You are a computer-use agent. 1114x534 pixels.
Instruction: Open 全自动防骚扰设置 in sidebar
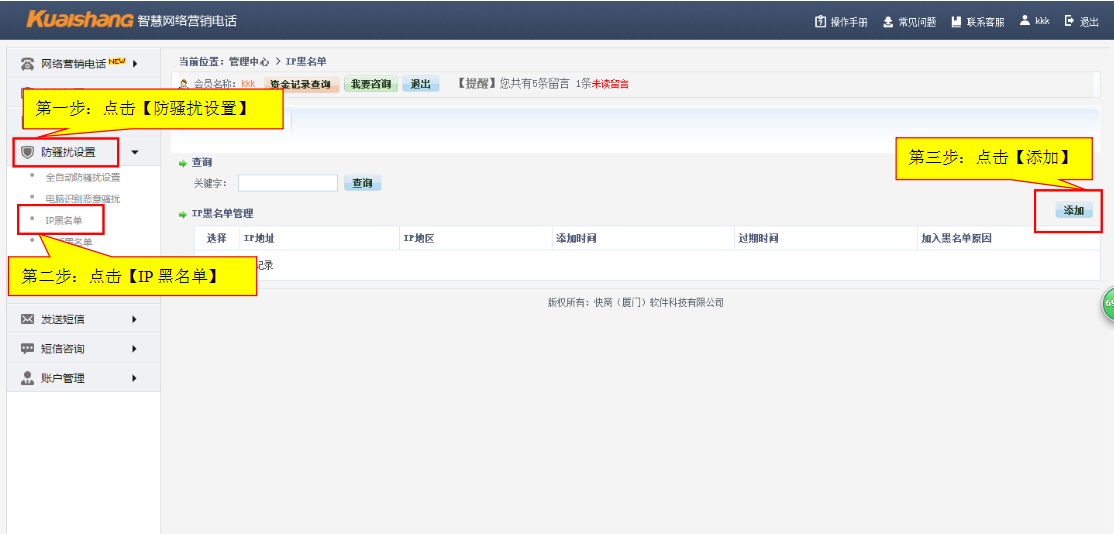(82, 177)
